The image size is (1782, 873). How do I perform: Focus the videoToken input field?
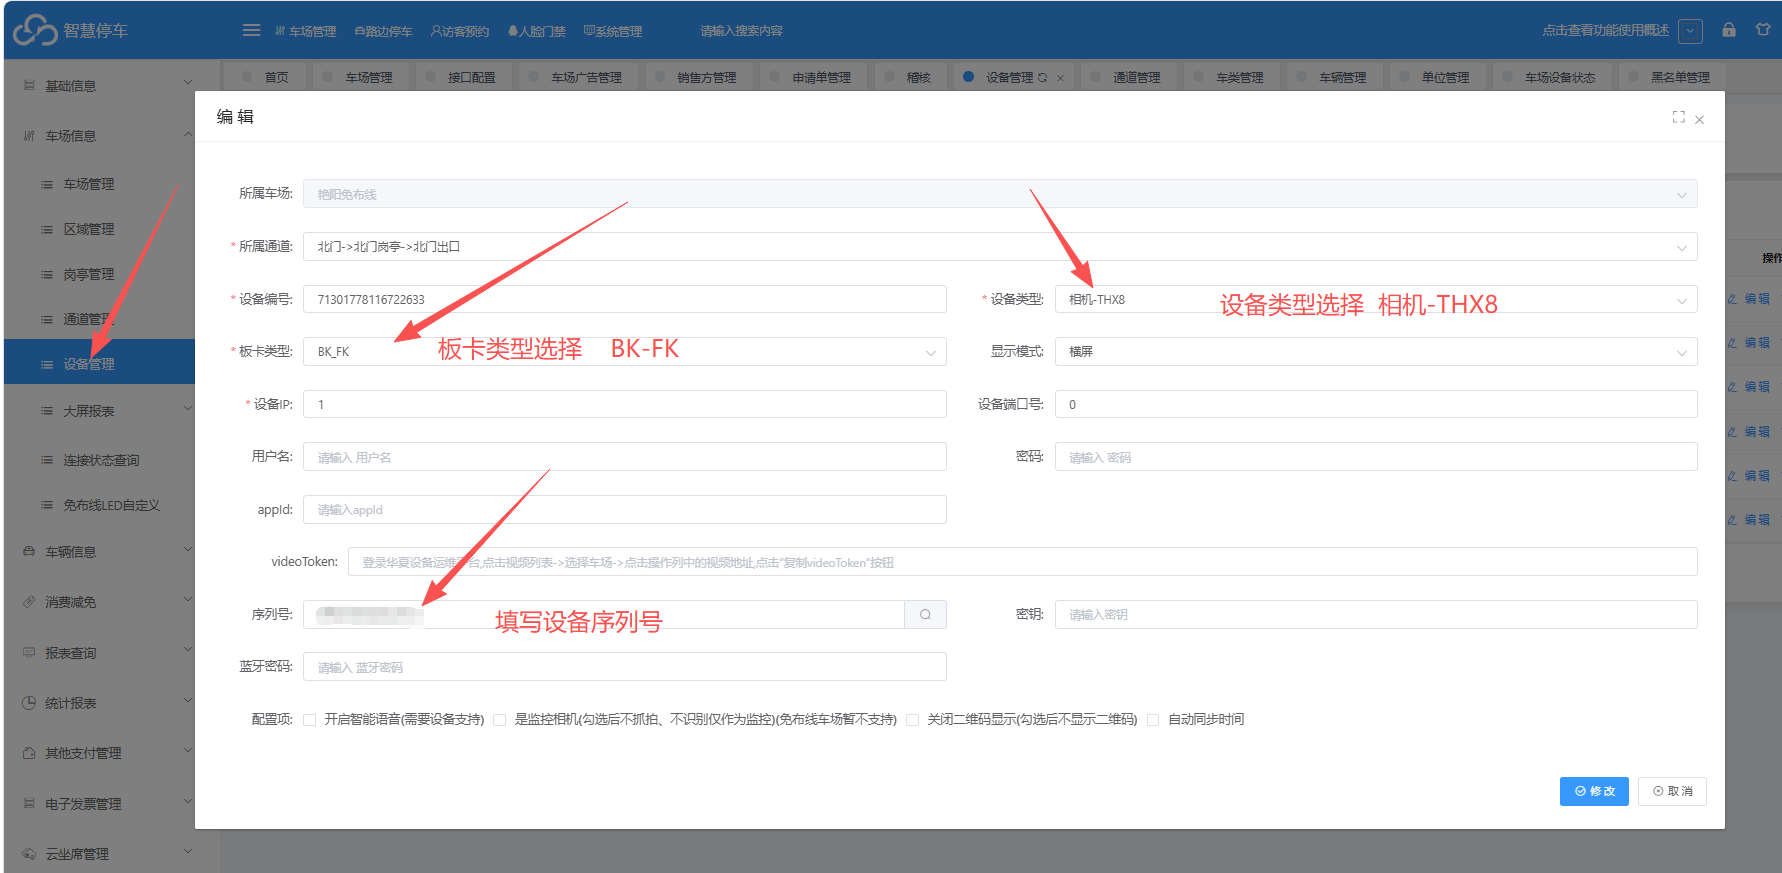[1023, 562]
